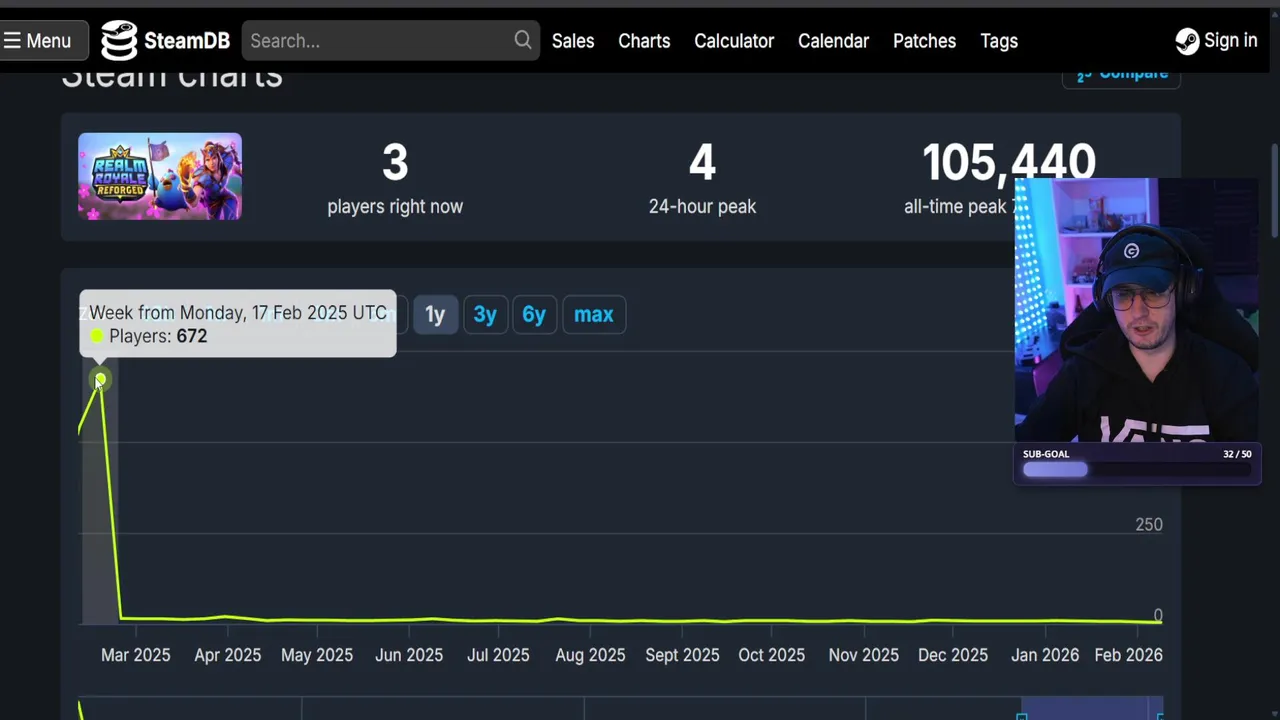Screen dimensions: 1280x720
Task: Click the players right now label
Action: (x=395, y=206)
